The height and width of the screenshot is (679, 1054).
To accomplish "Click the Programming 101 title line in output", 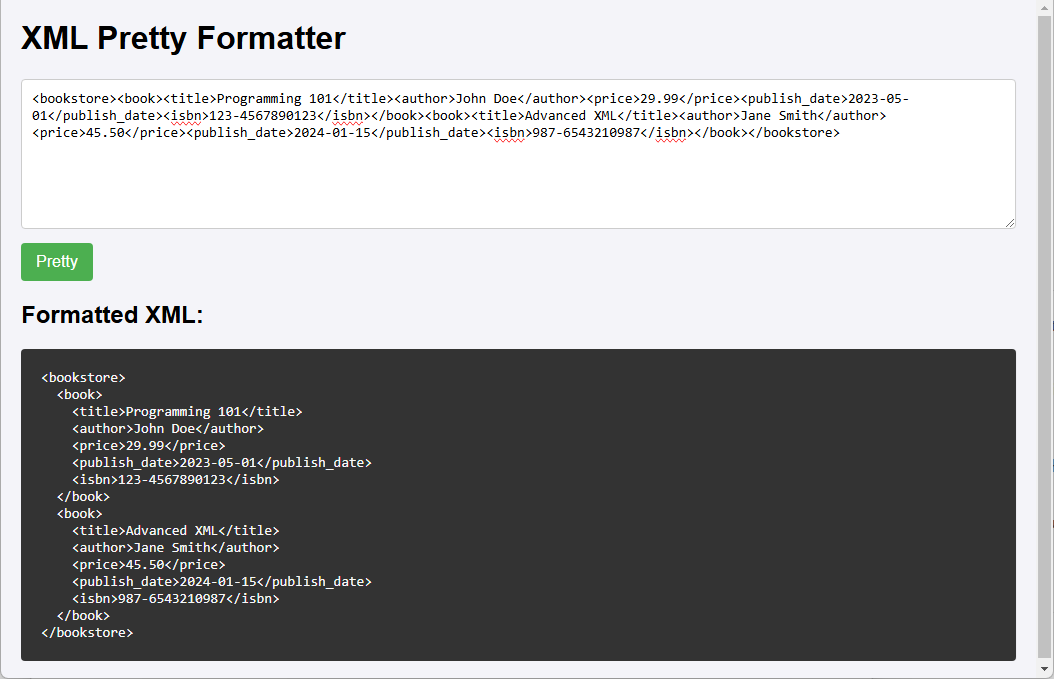I will [187, 411].
